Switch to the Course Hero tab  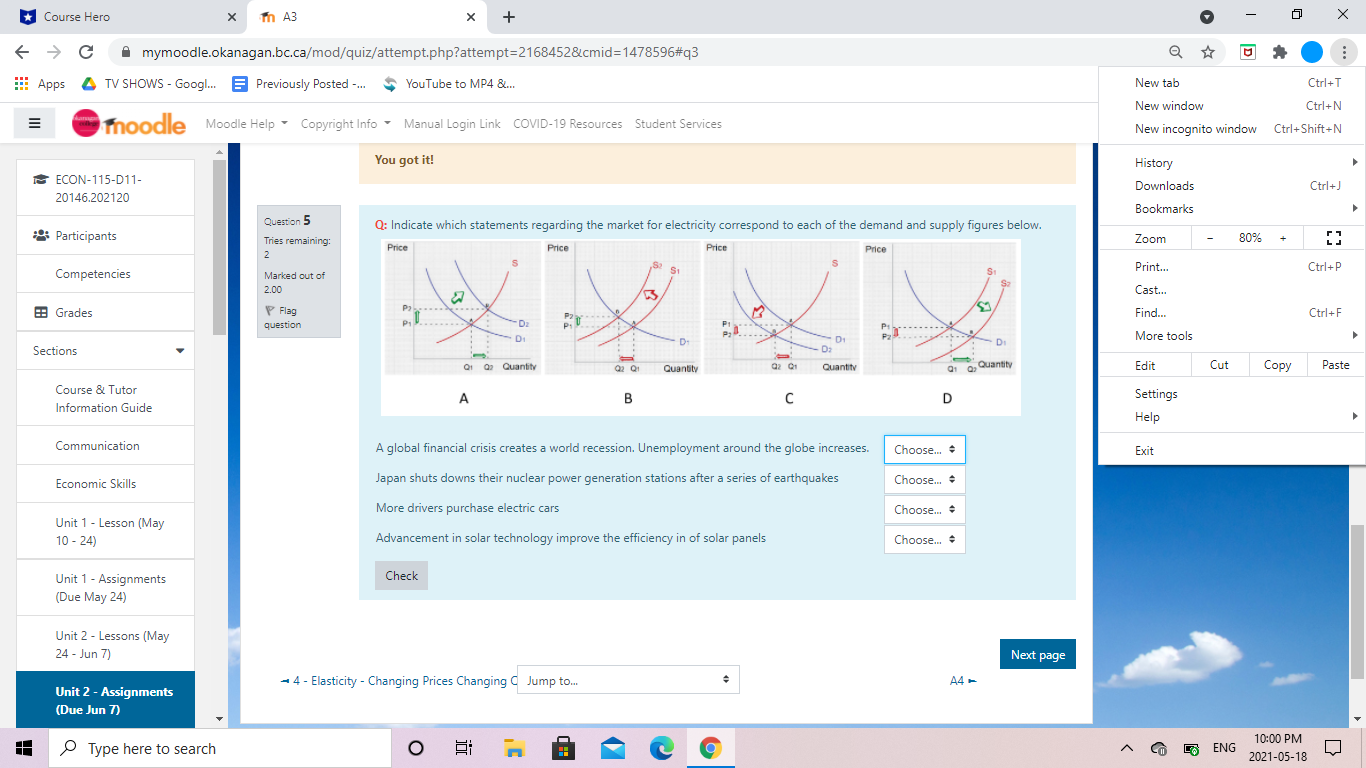pos(125,17)
